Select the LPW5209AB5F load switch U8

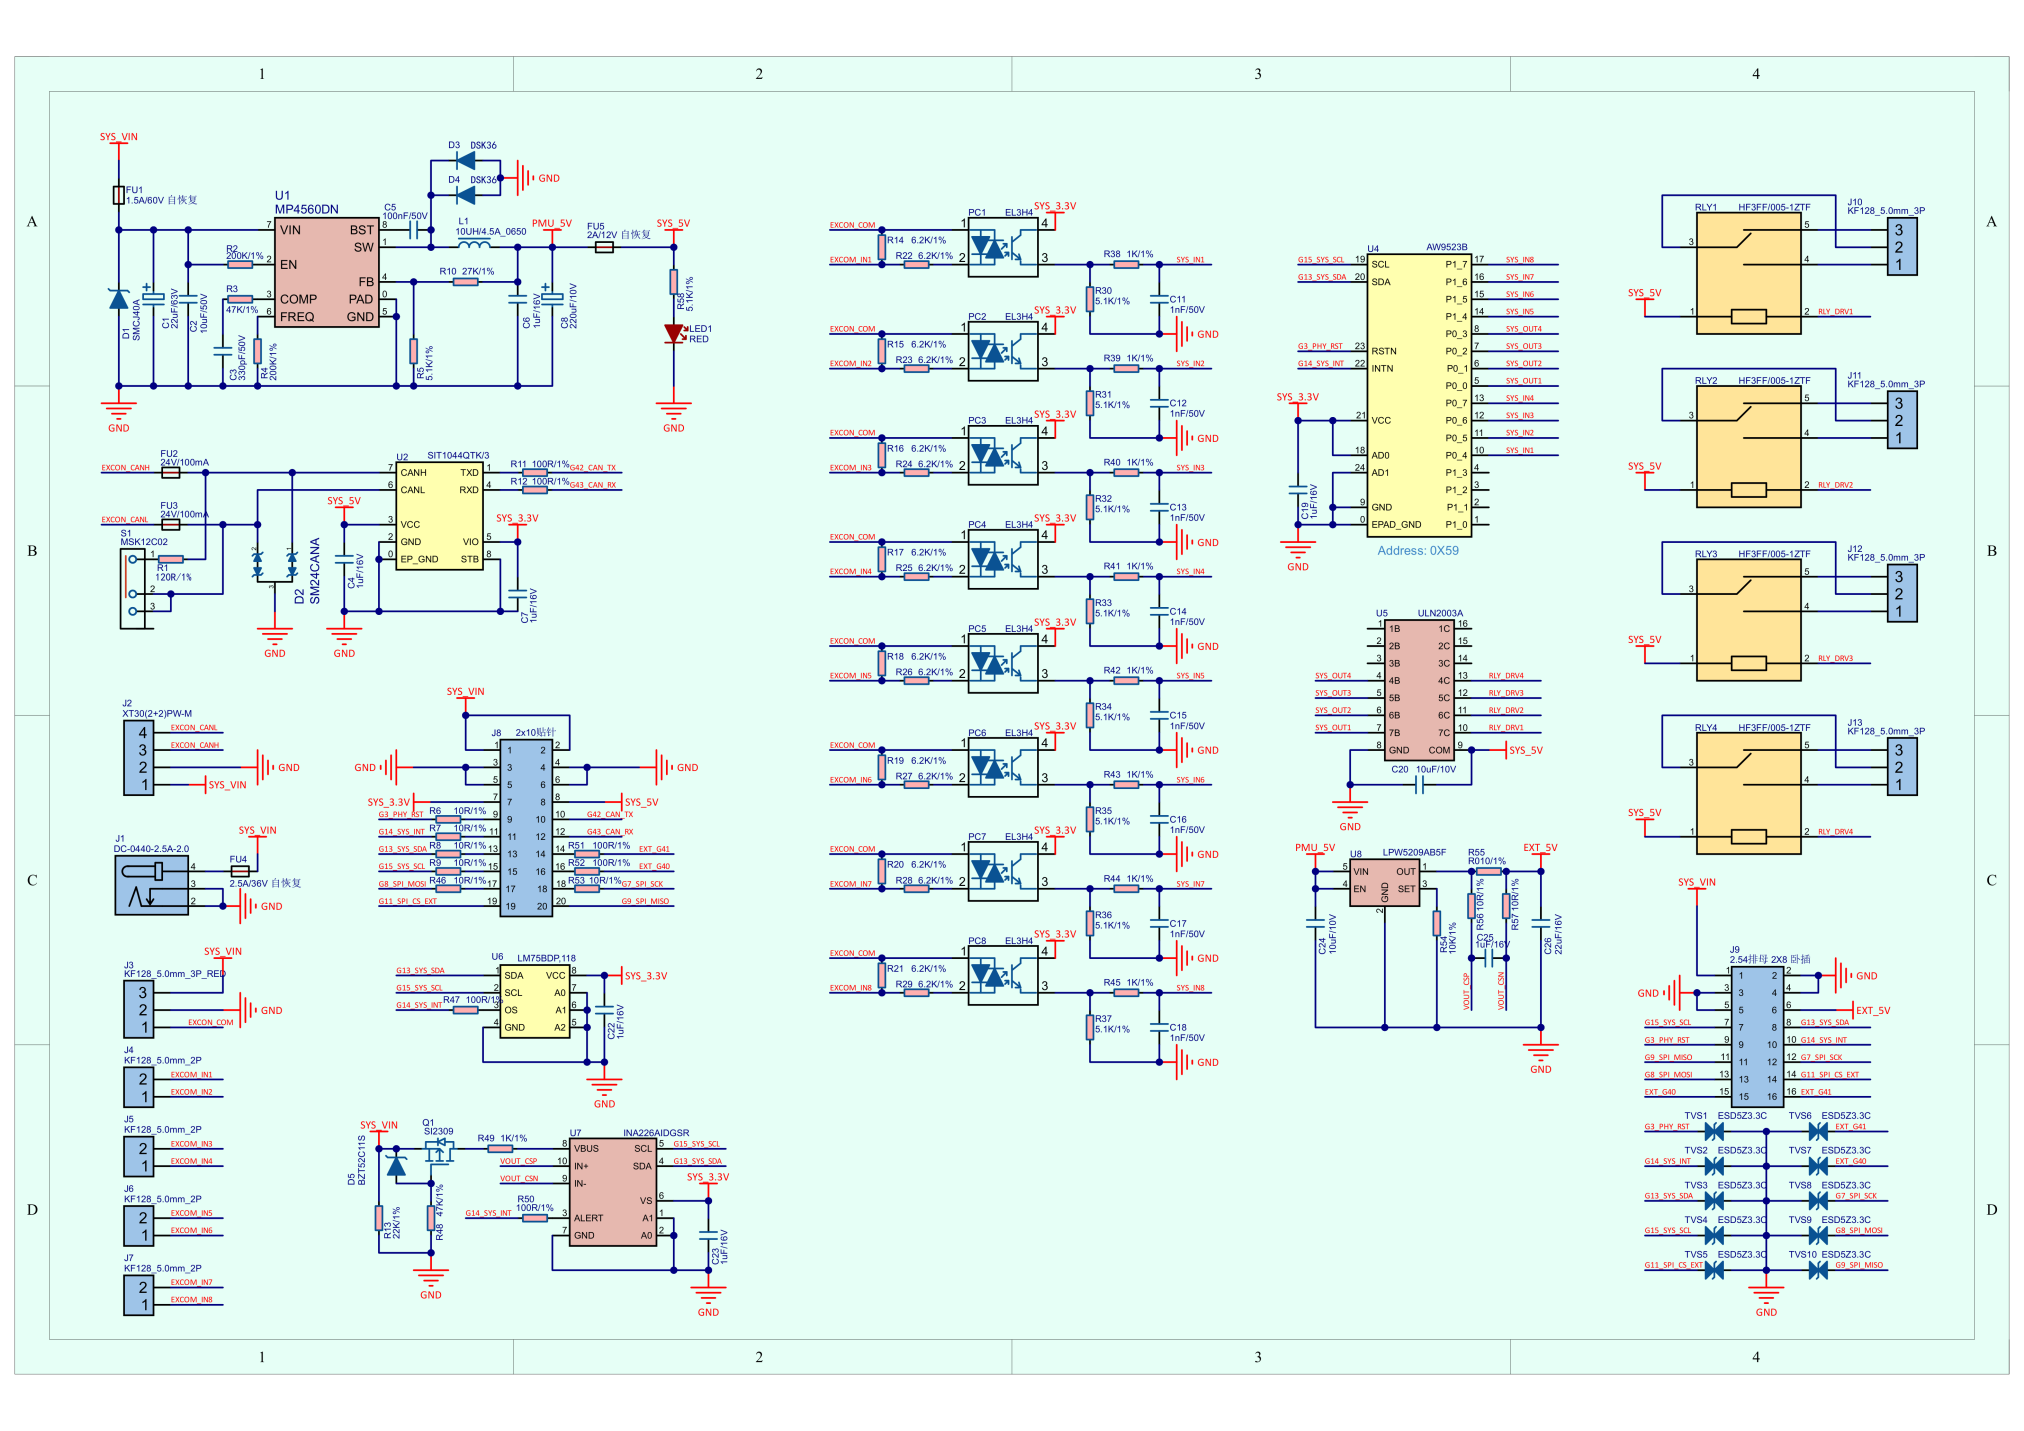pyautogui.click(x=1383, y=884)
